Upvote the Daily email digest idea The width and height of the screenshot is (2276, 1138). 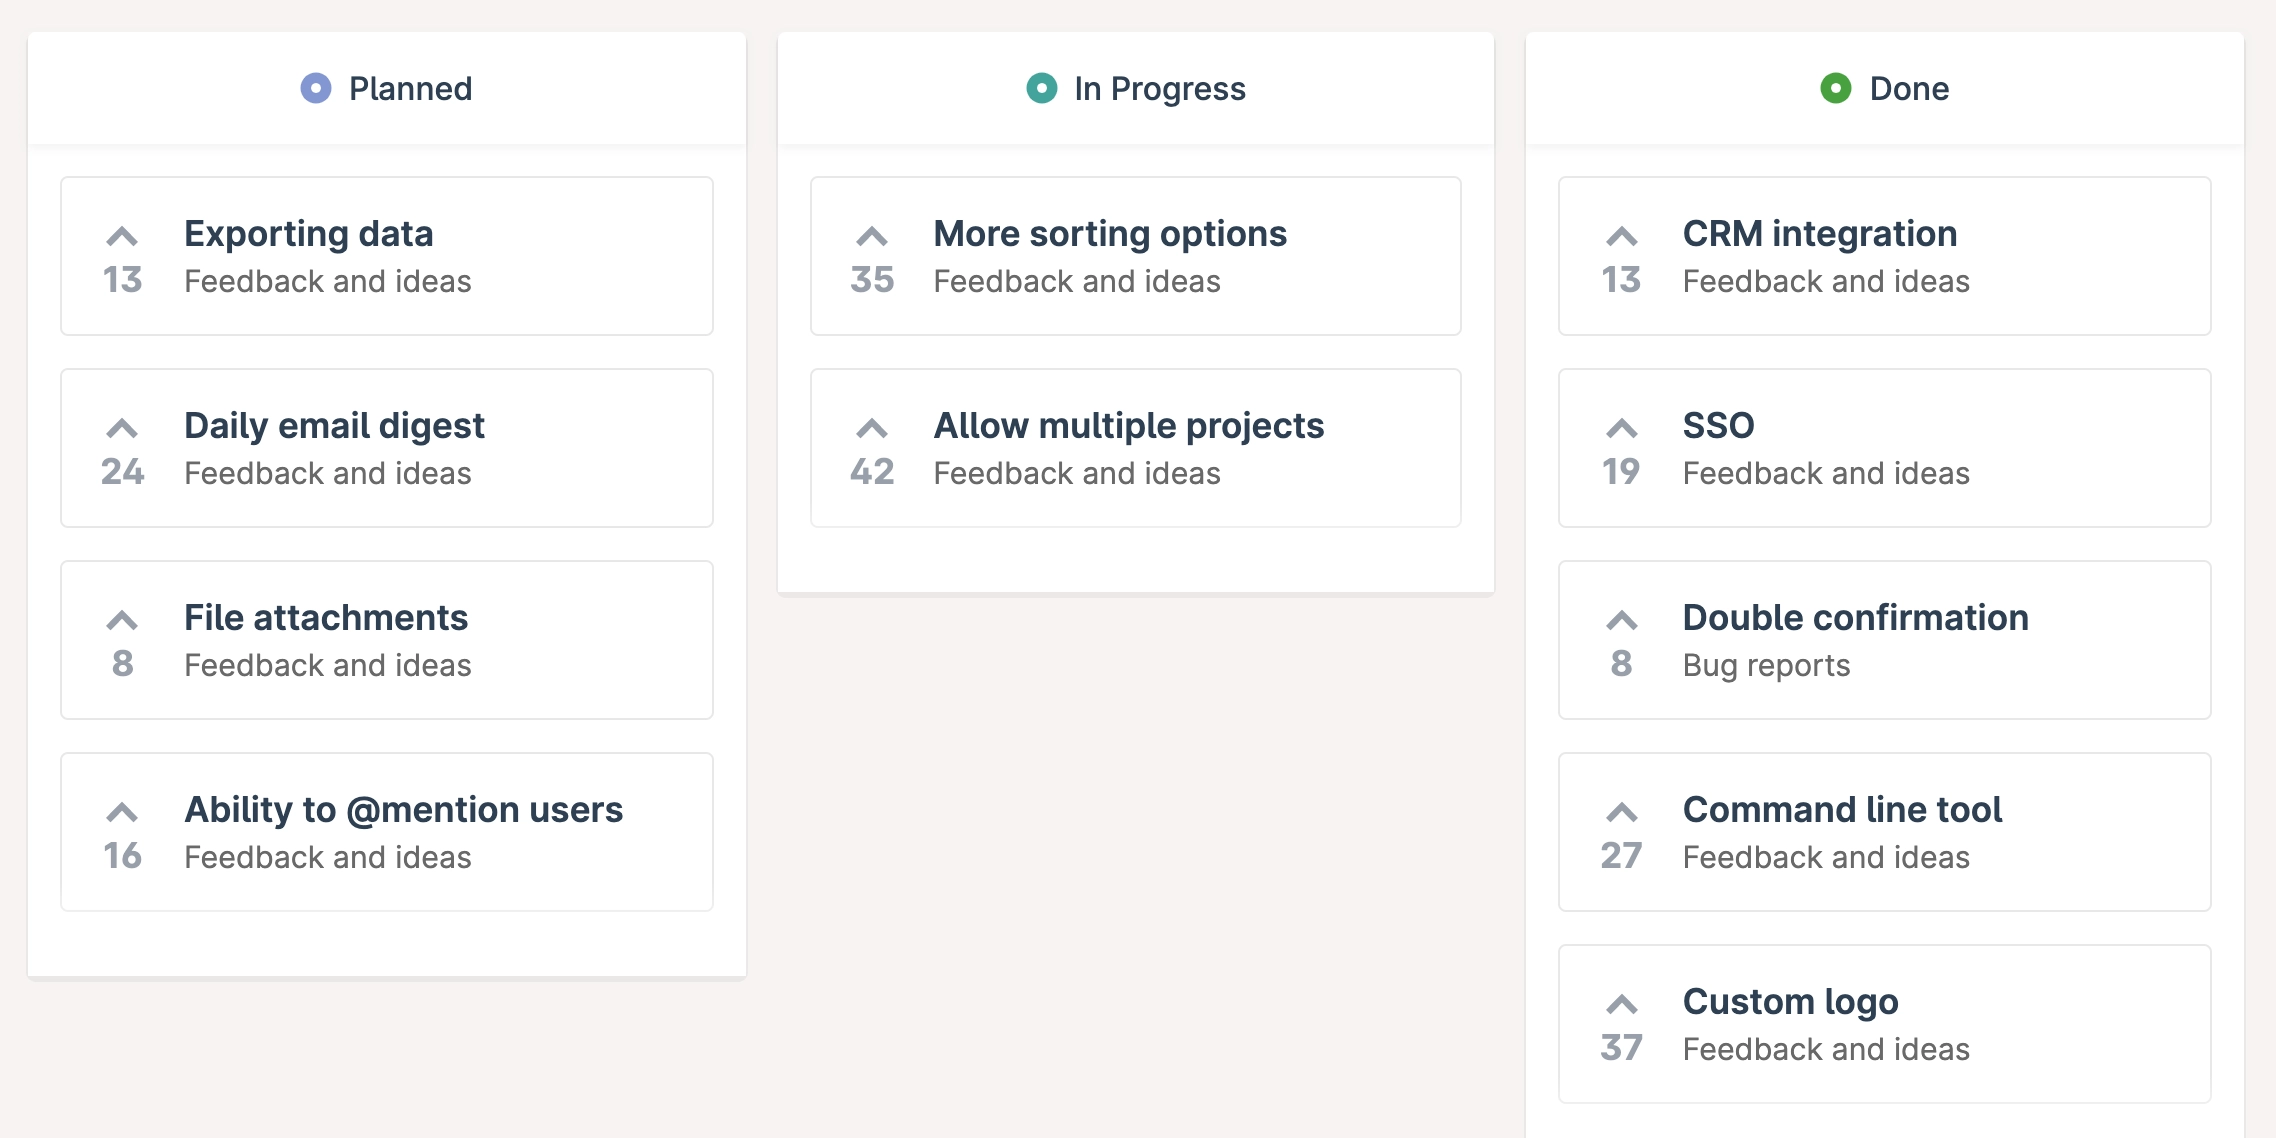pyautogui.click(x=122, y=430)
